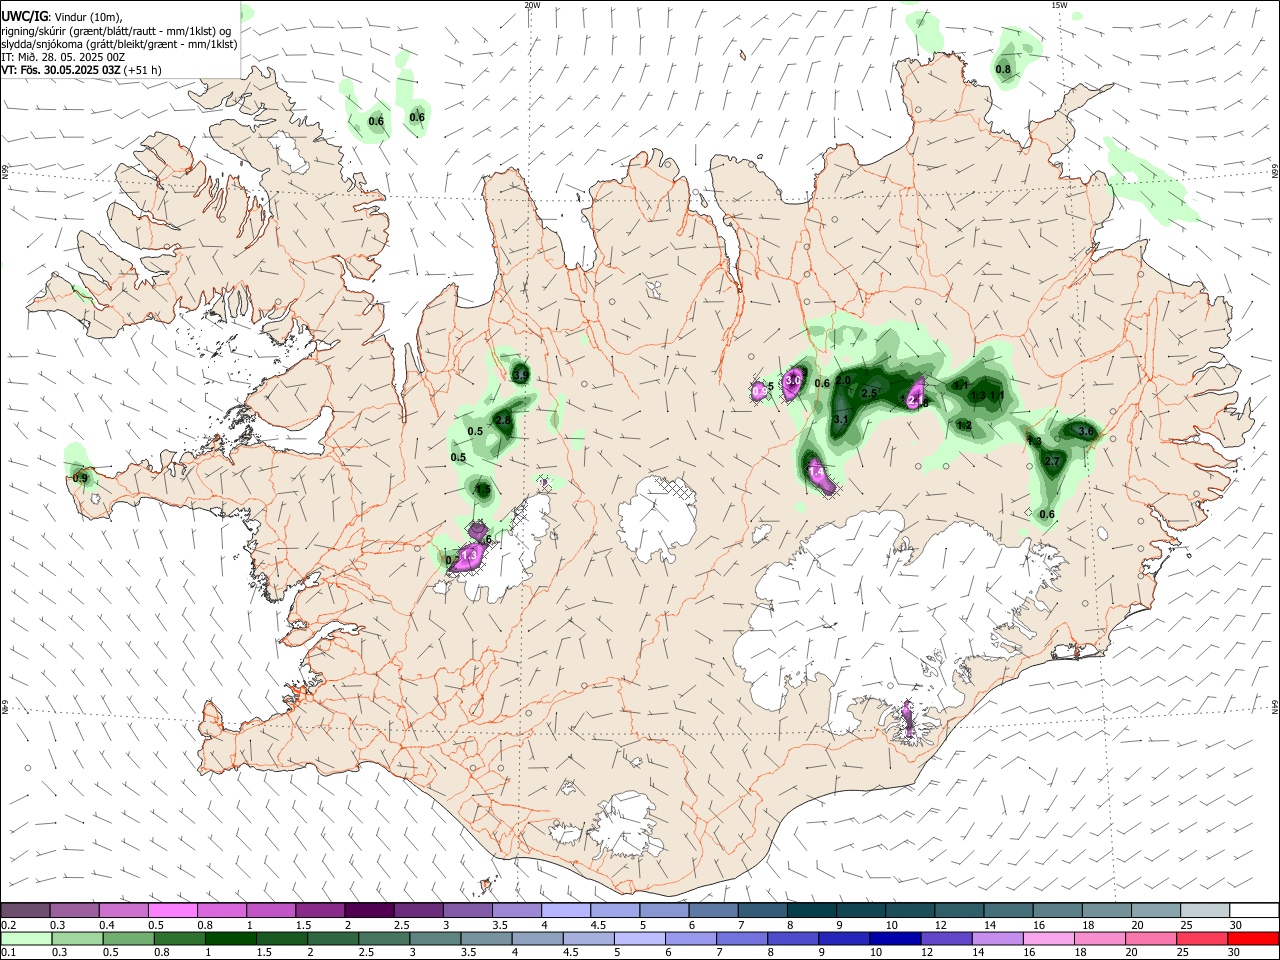
Task: Select the '3.1' precipitation value on the map
Action: [841, 419]
